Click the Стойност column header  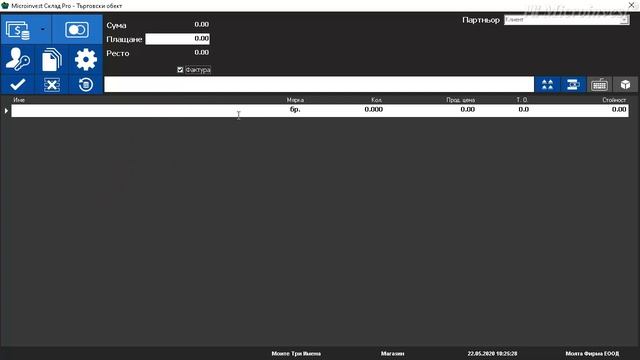pyautogui.click(x=614, y=100)
